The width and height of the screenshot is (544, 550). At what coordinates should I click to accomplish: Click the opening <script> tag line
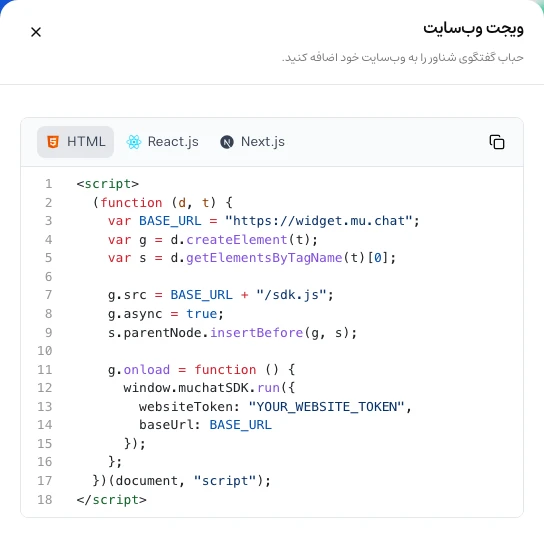(x=108, y=184)
